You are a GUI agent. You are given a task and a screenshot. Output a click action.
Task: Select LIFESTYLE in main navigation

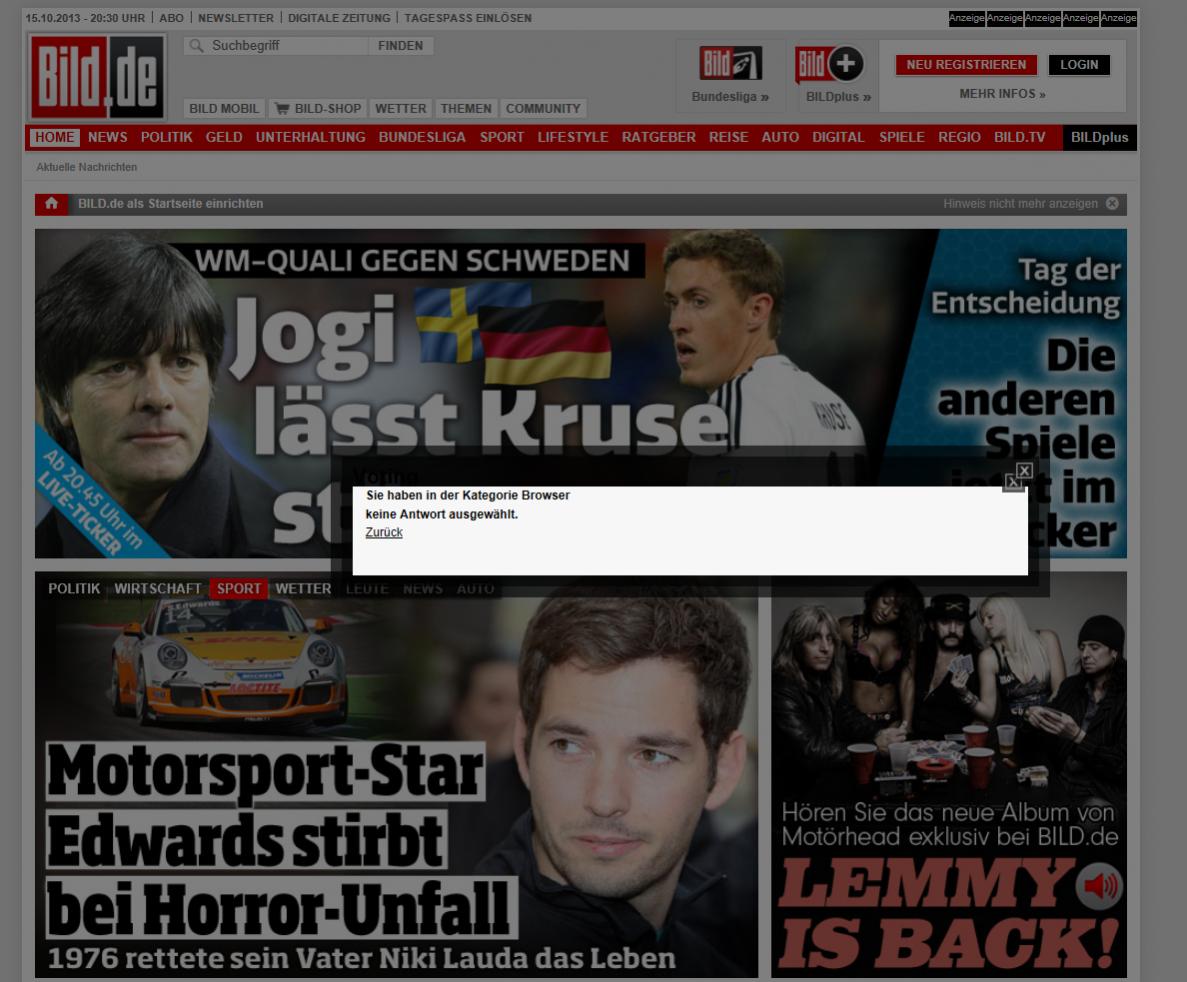573,137
